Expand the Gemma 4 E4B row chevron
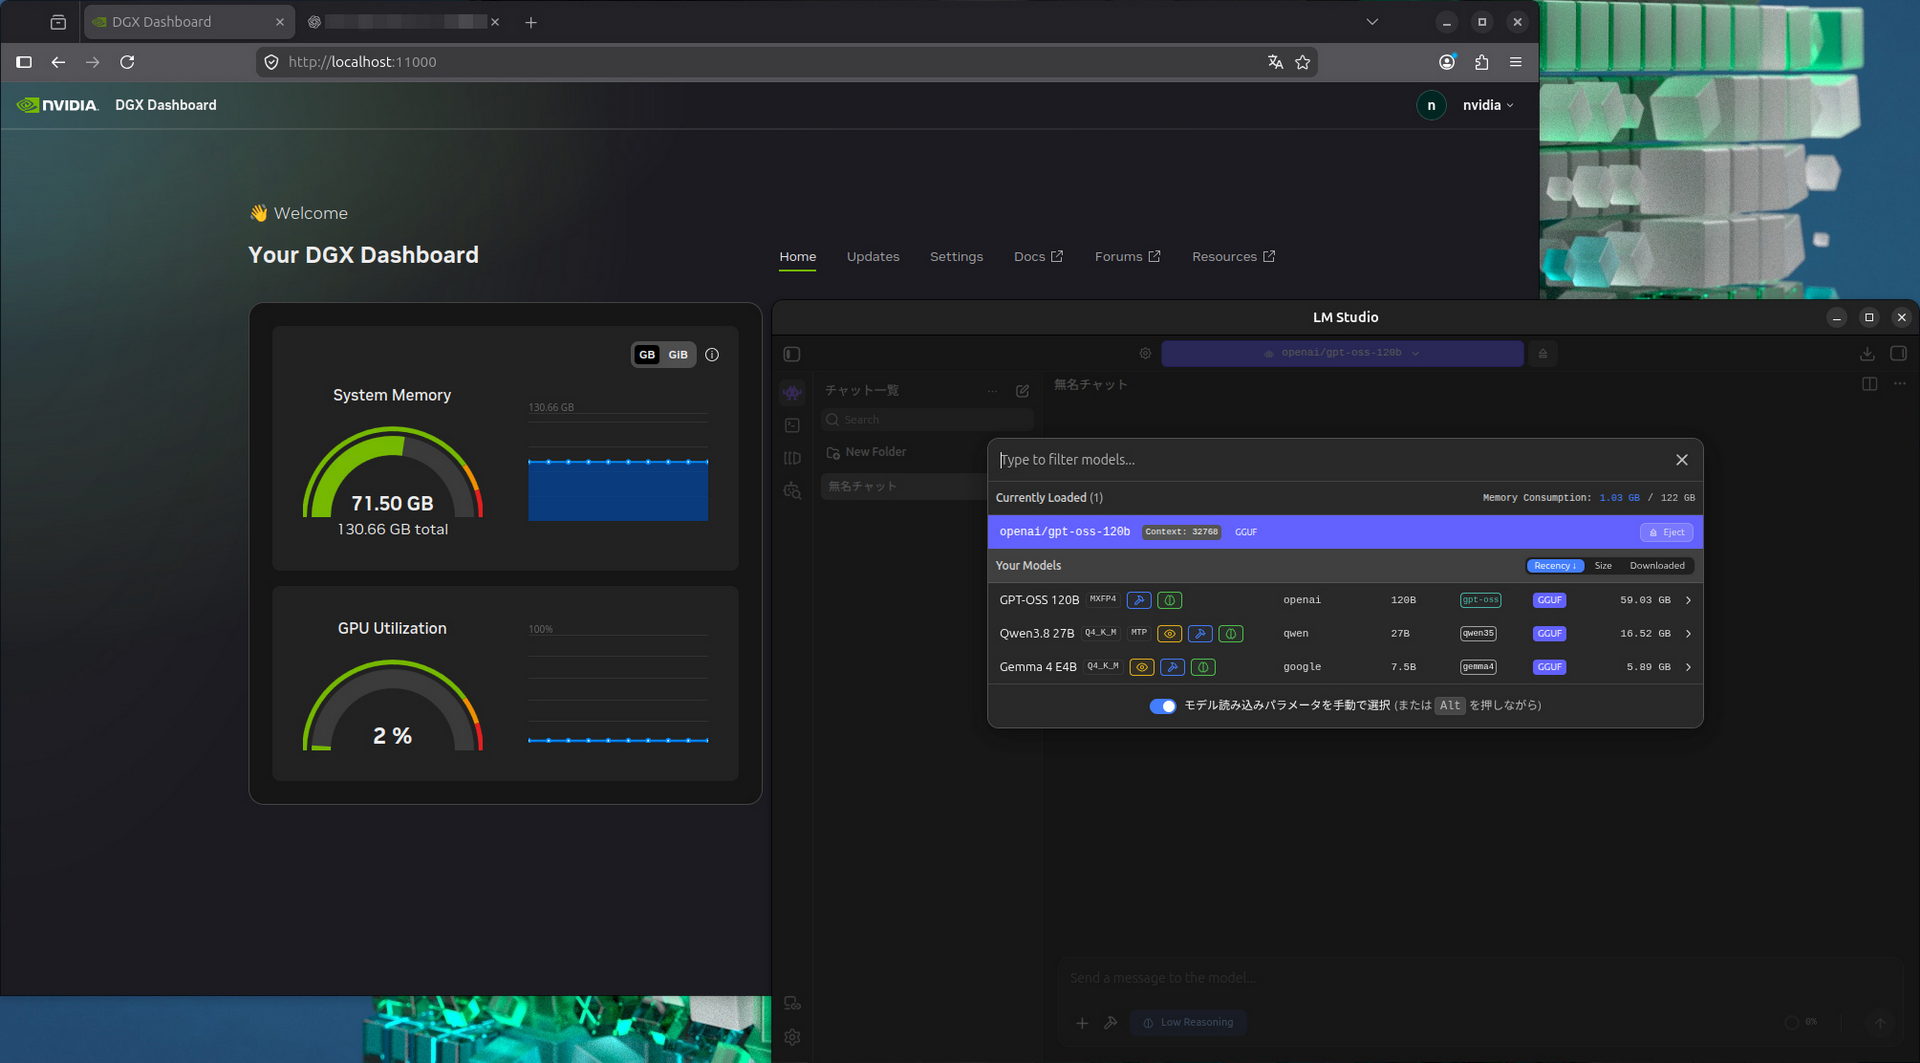This screenshot has width=1920, height=1063. (1688, 667)
